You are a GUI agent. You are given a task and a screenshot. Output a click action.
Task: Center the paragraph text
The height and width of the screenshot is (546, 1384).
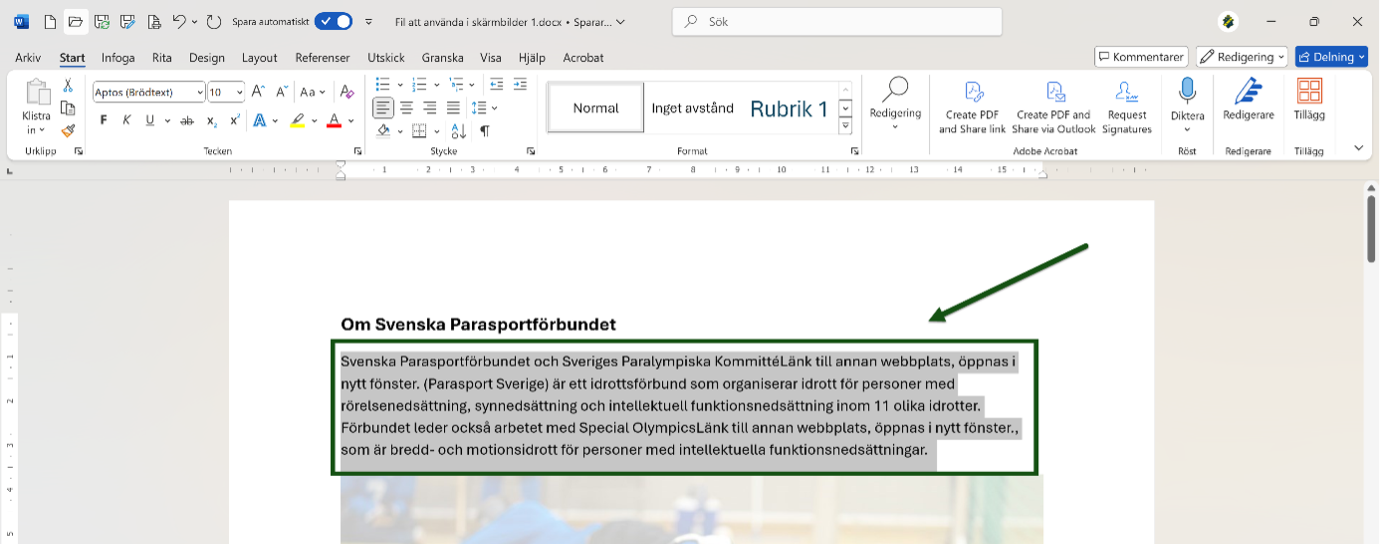coord(407,108)
